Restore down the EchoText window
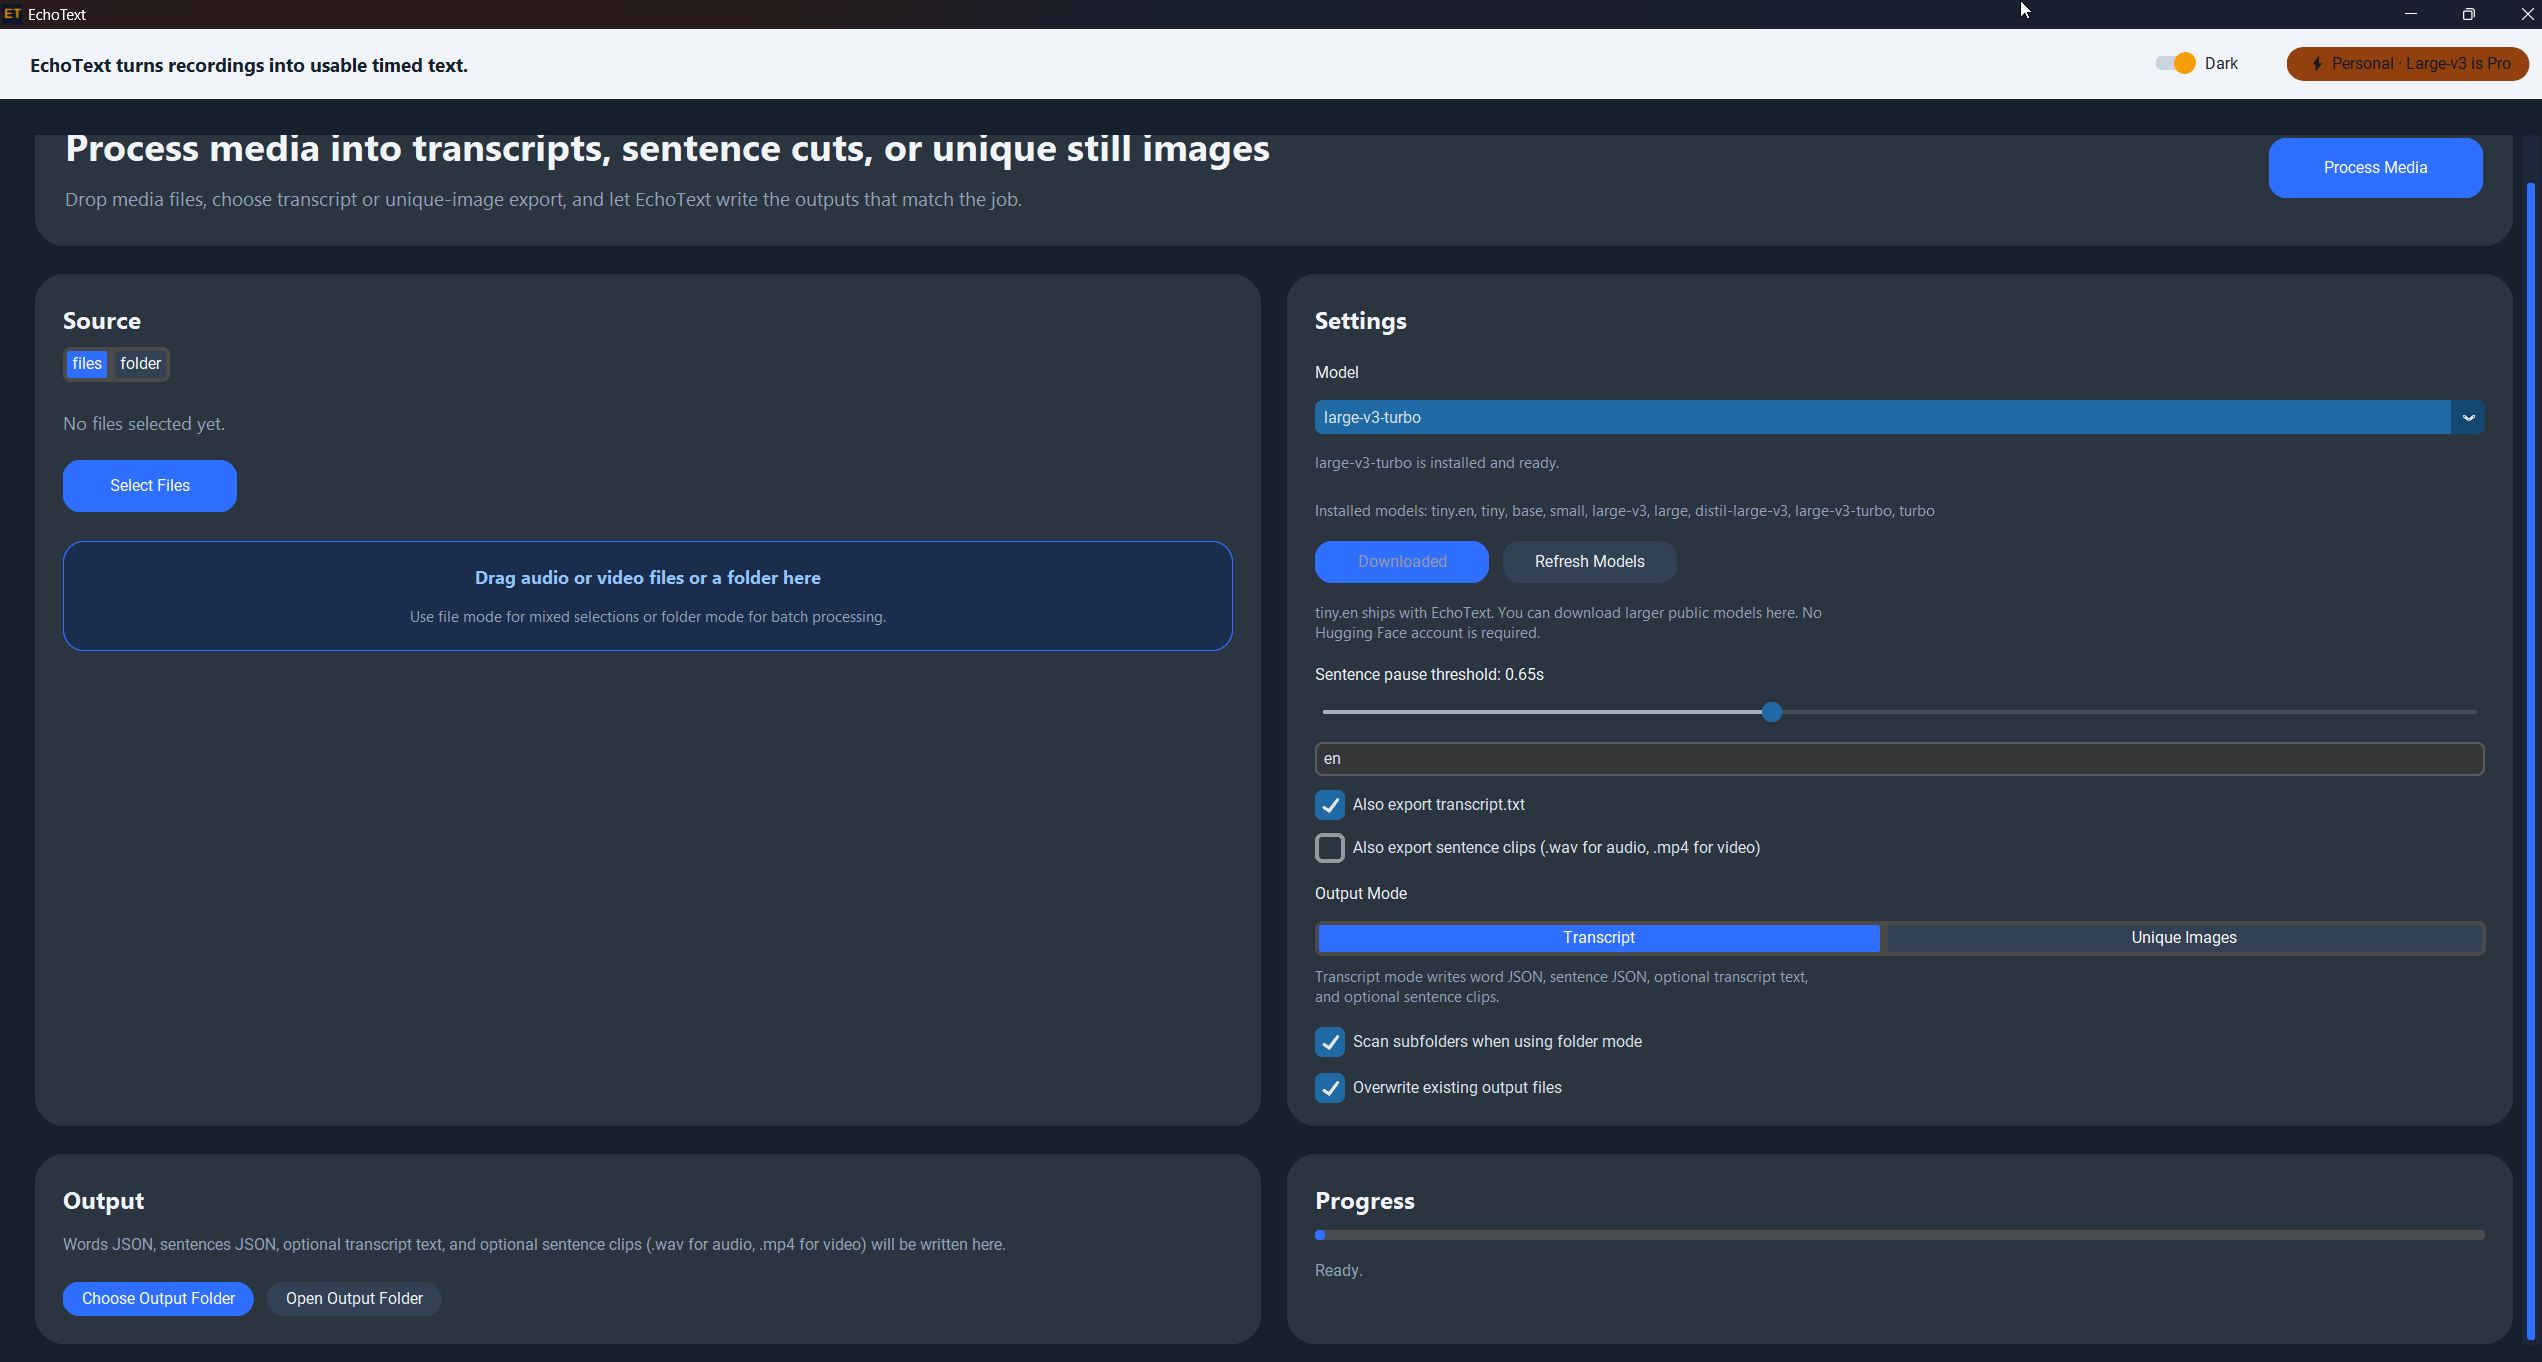 click(2469, 14)
